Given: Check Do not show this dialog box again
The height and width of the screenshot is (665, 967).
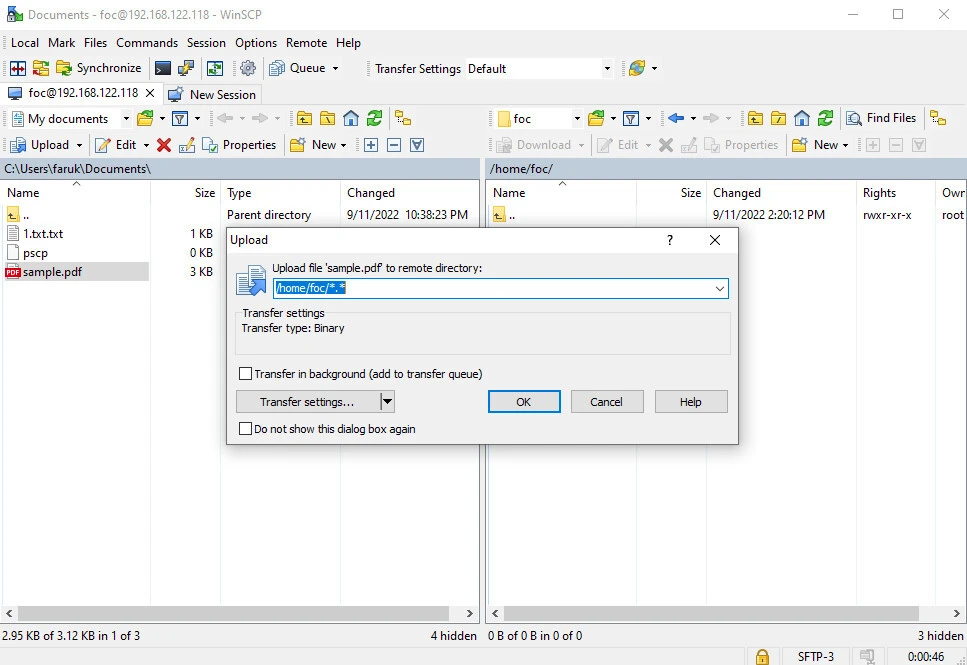Looking at the screenshot, I should (246, 429).
